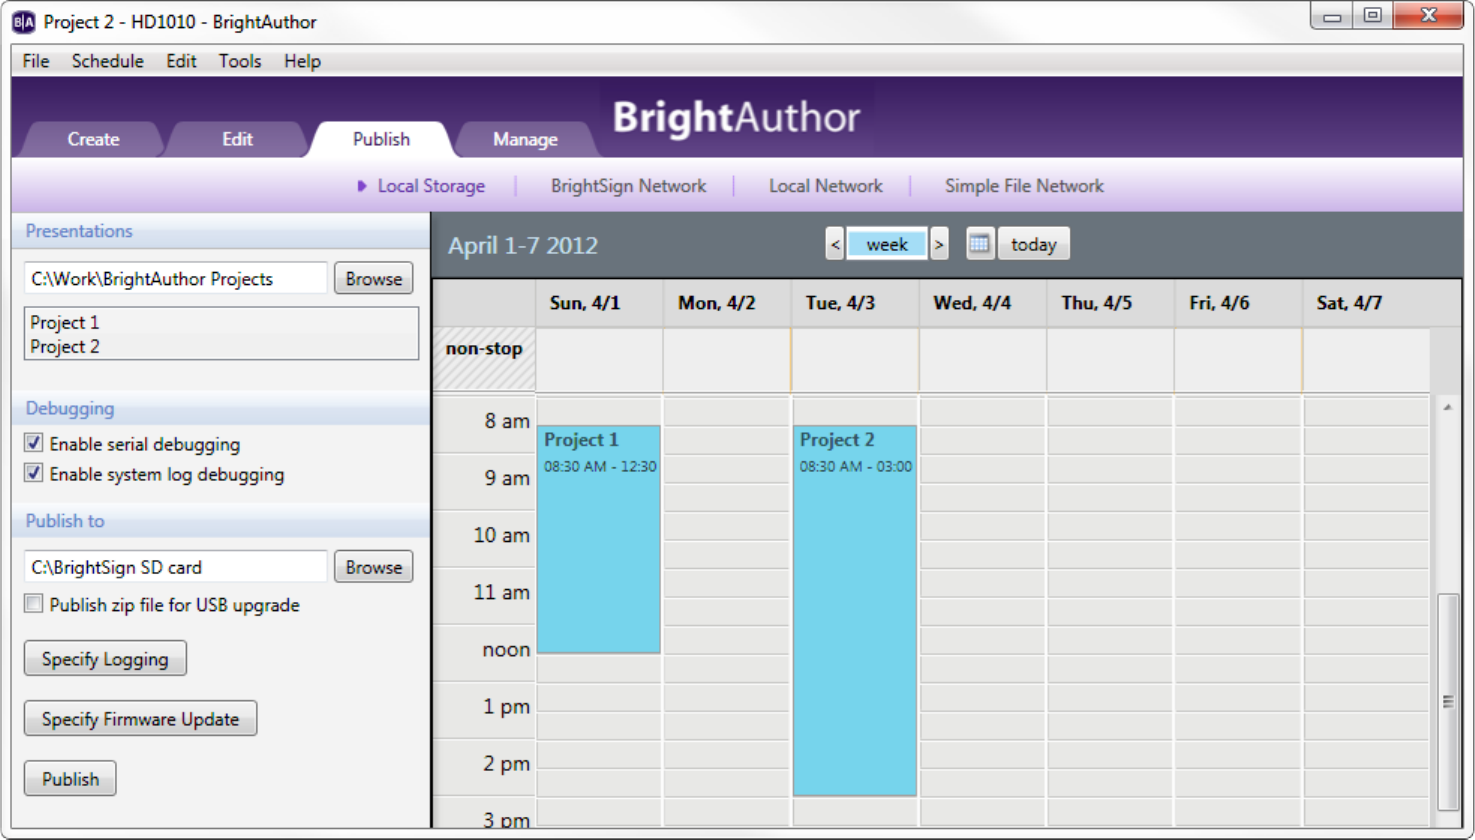
Task: Click the schedule vertical scrollbar thumb
Action: point(1447,701)
